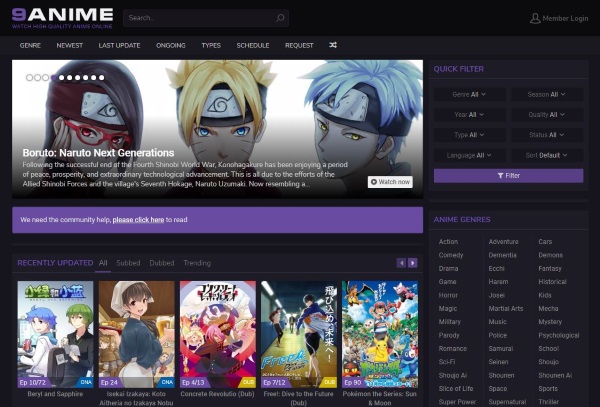Click the random shuffle icon in navbar
The image size is (600, 407).
click(x=333, y=45)
